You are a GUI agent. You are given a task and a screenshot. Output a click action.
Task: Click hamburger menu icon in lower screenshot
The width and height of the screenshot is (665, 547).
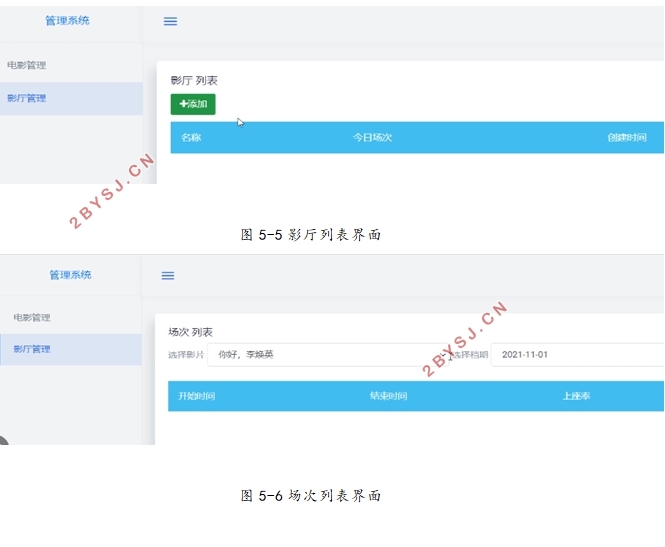pos(168,276)
